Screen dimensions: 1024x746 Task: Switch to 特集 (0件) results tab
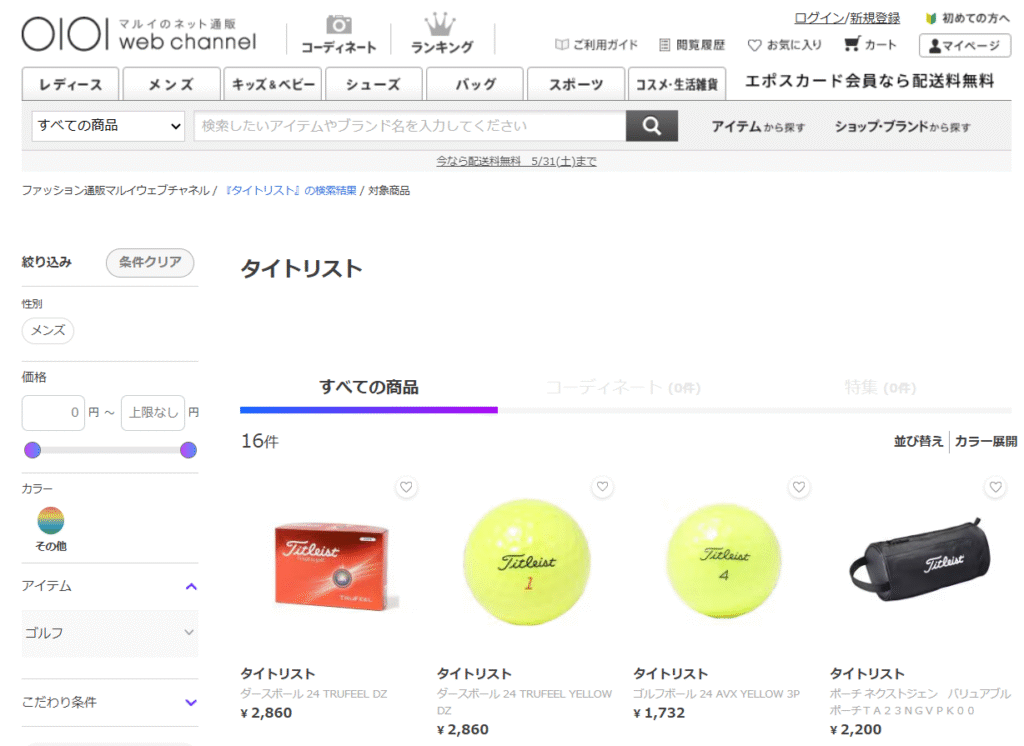(x=880, y=388)
